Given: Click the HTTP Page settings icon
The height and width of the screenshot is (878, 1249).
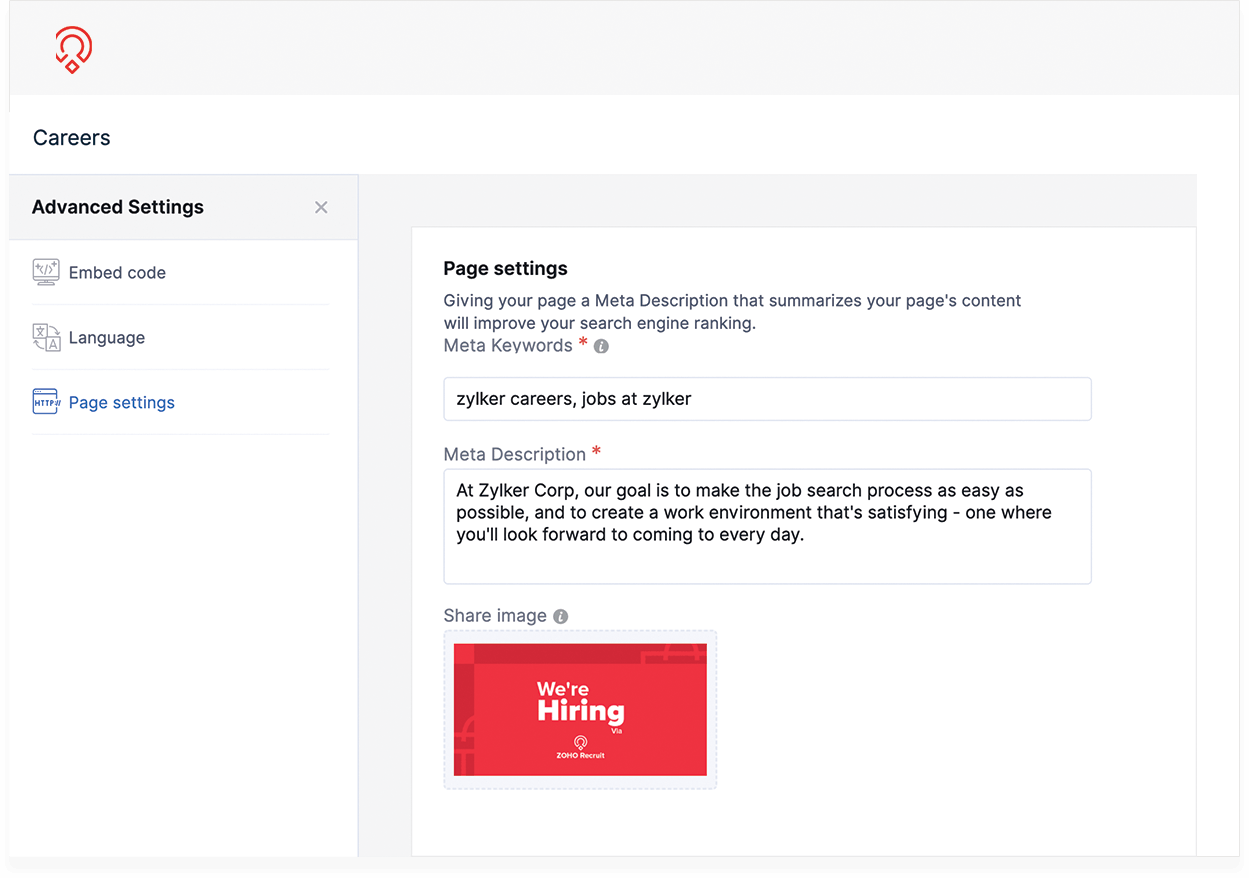Looking at the screenshot, I should [46, 402].
